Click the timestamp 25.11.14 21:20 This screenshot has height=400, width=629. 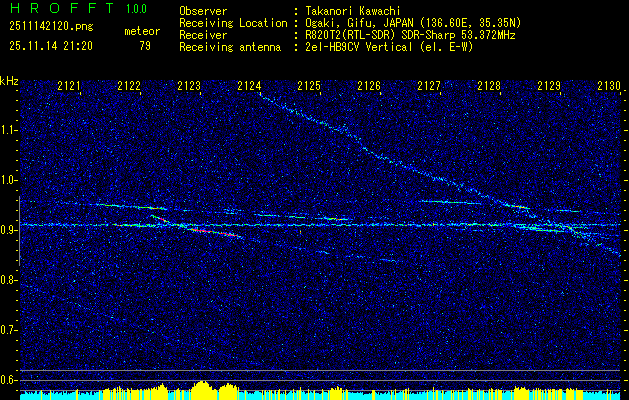51,46
